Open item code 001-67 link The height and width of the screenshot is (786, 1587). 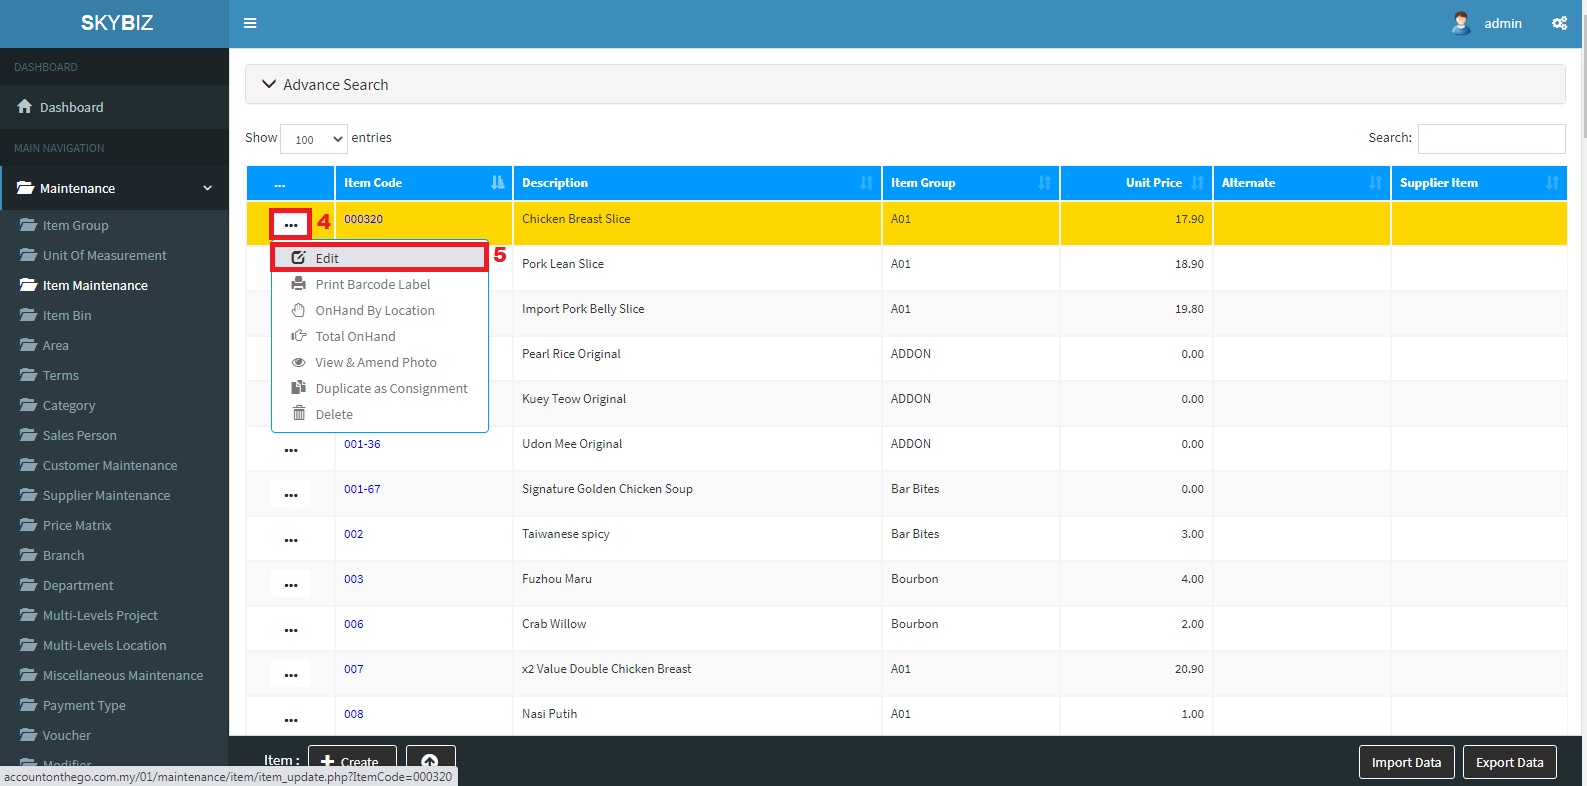click(362, 489)
